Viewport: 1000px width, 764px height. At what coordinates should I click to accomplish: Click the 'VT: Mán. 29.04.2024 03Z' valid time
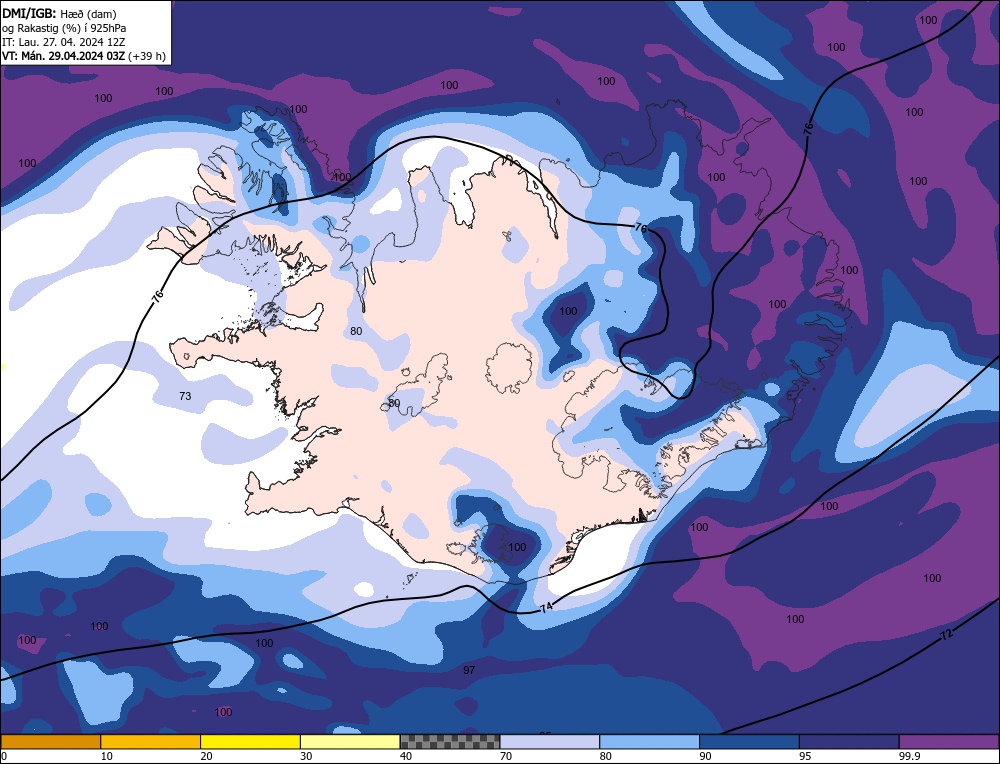tap(64, 56)
